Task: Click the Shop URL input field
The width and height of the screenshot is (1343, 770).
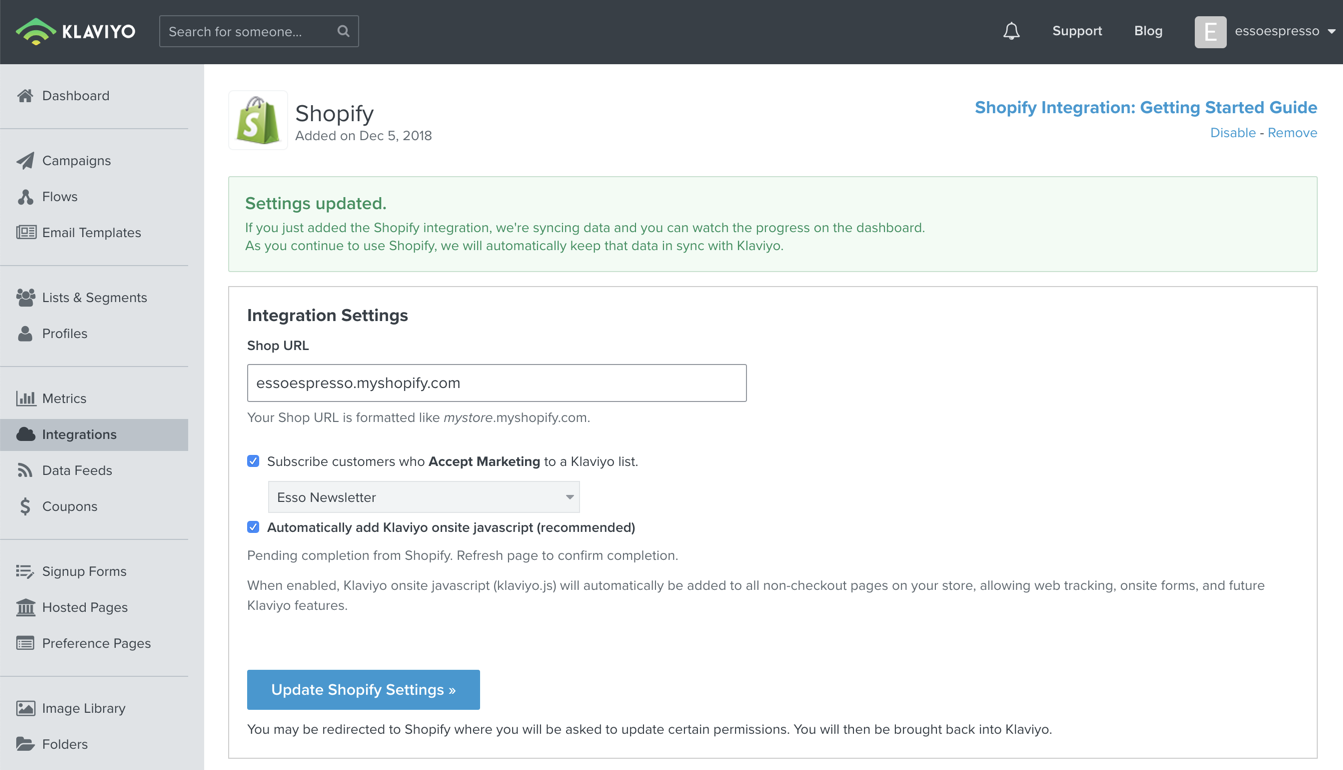Action: pyautogui.click(x=497, y=383)
